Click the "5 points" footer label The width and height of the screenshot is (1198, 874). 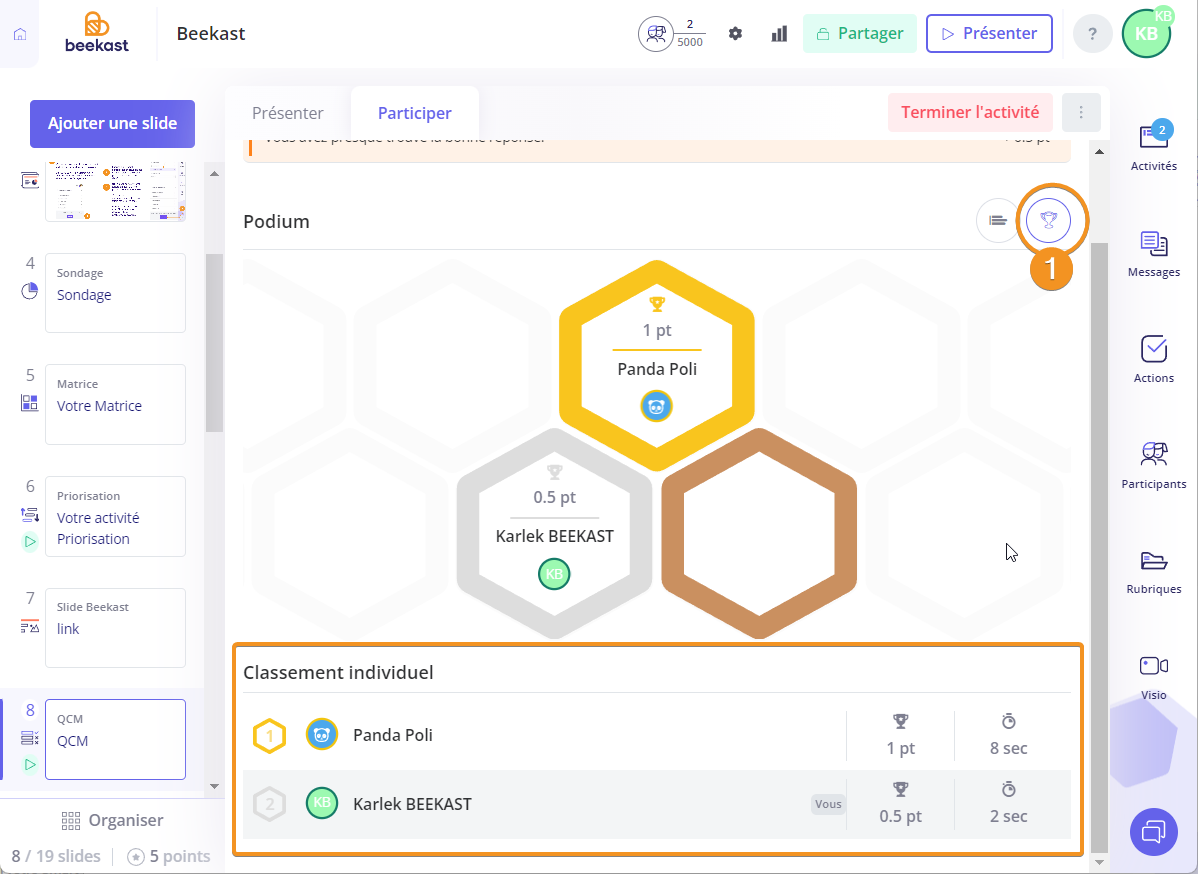tap(169, 856)
